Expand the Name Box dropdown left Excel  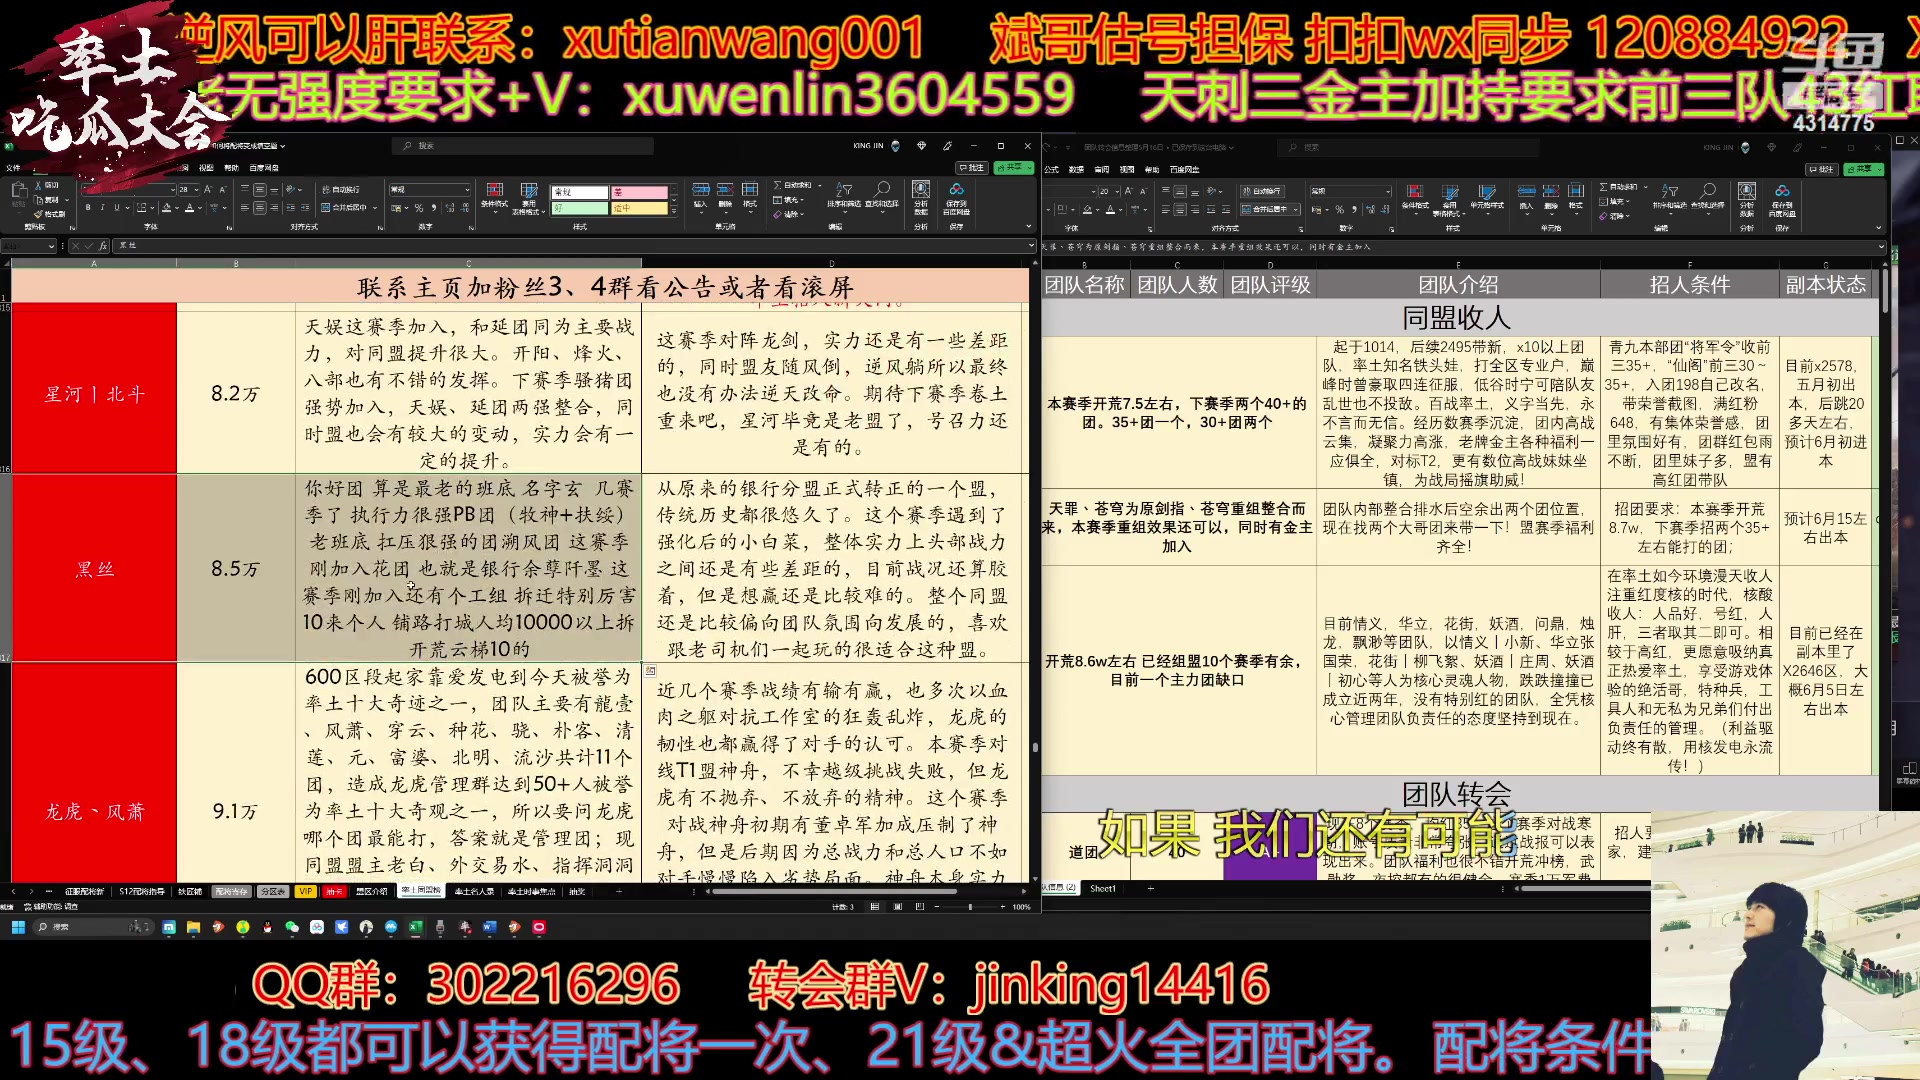[x=51, y=246]
